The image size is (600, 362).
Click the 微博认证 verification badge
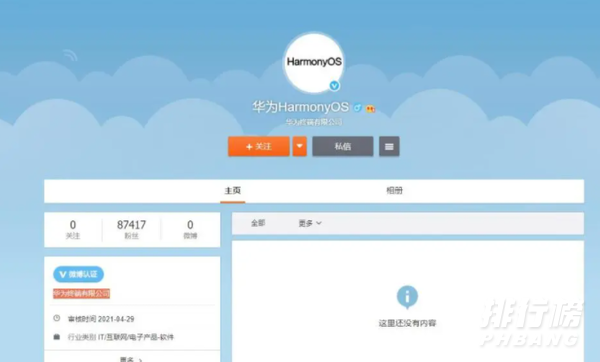click(x=78, y=274)
